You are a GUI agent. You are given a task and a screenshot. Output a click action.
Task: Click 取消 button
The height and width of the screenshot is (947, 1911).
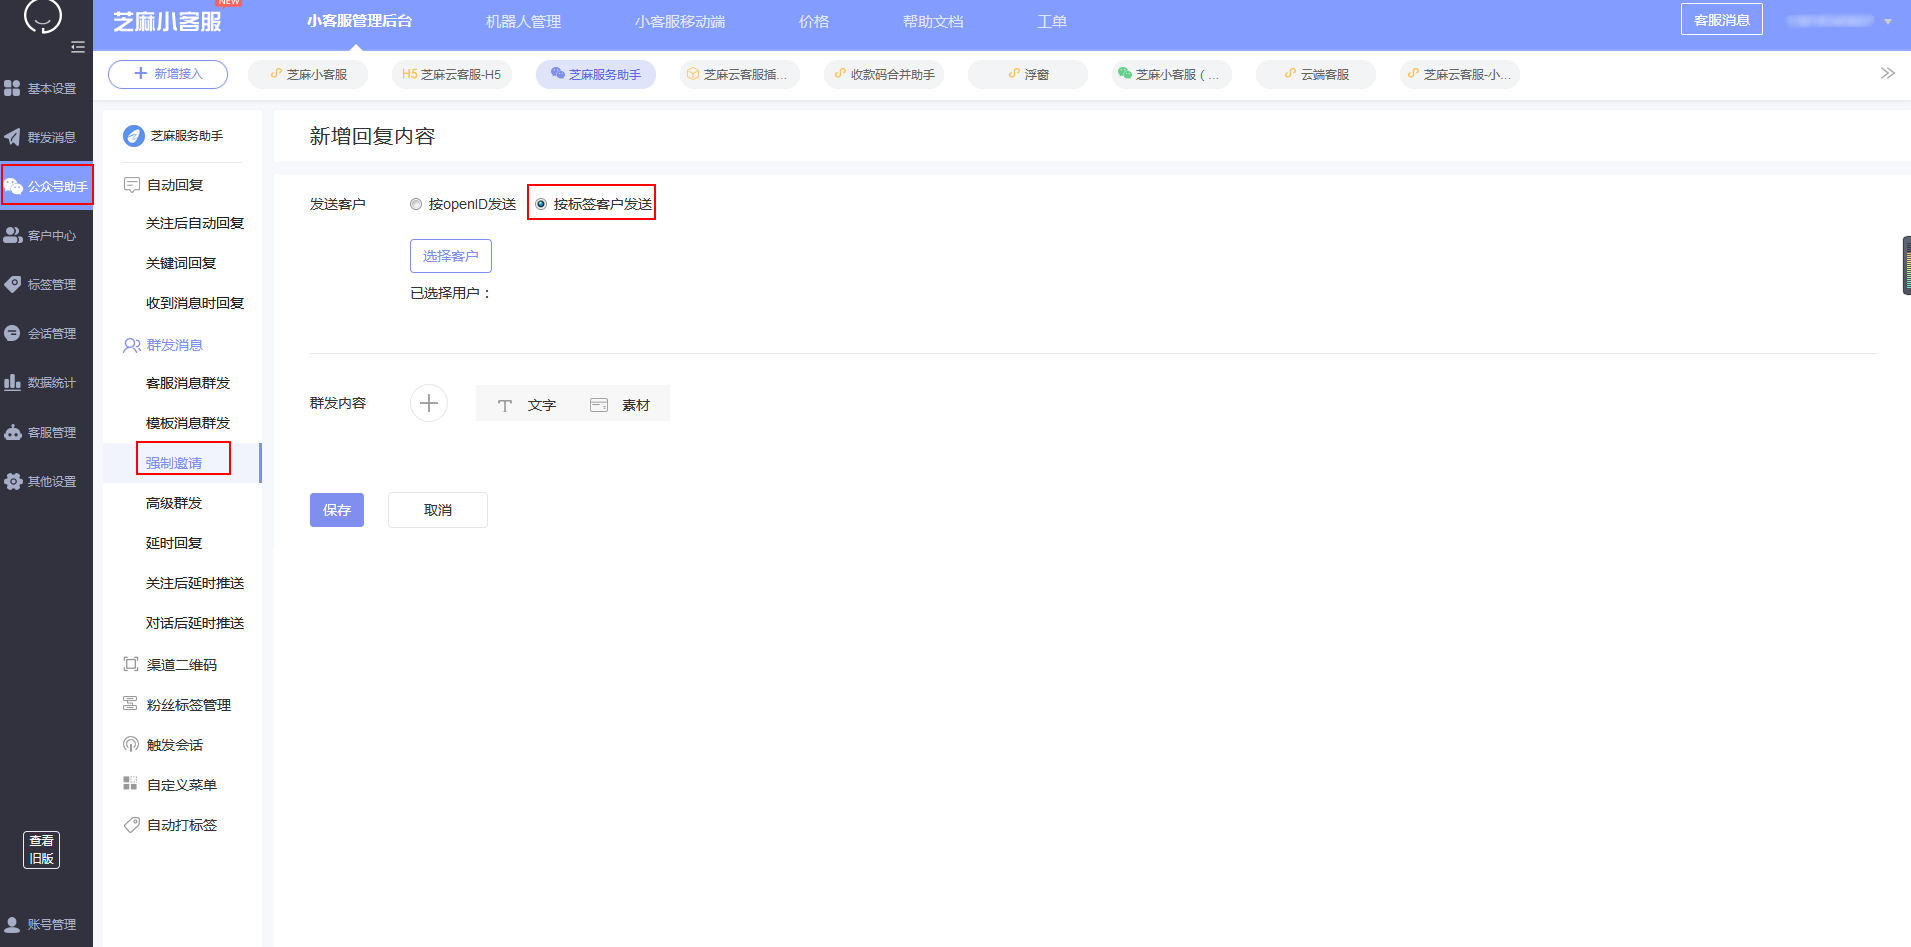[438, 510]
